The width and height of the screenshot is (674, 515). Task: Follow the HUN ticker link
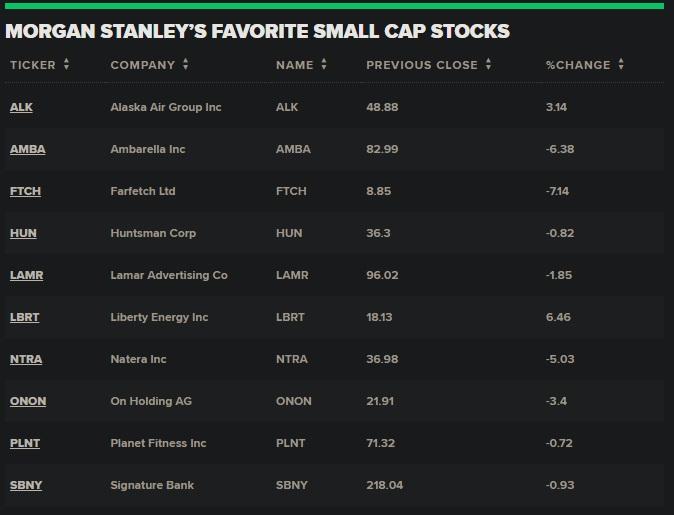(x=23, y=233)
